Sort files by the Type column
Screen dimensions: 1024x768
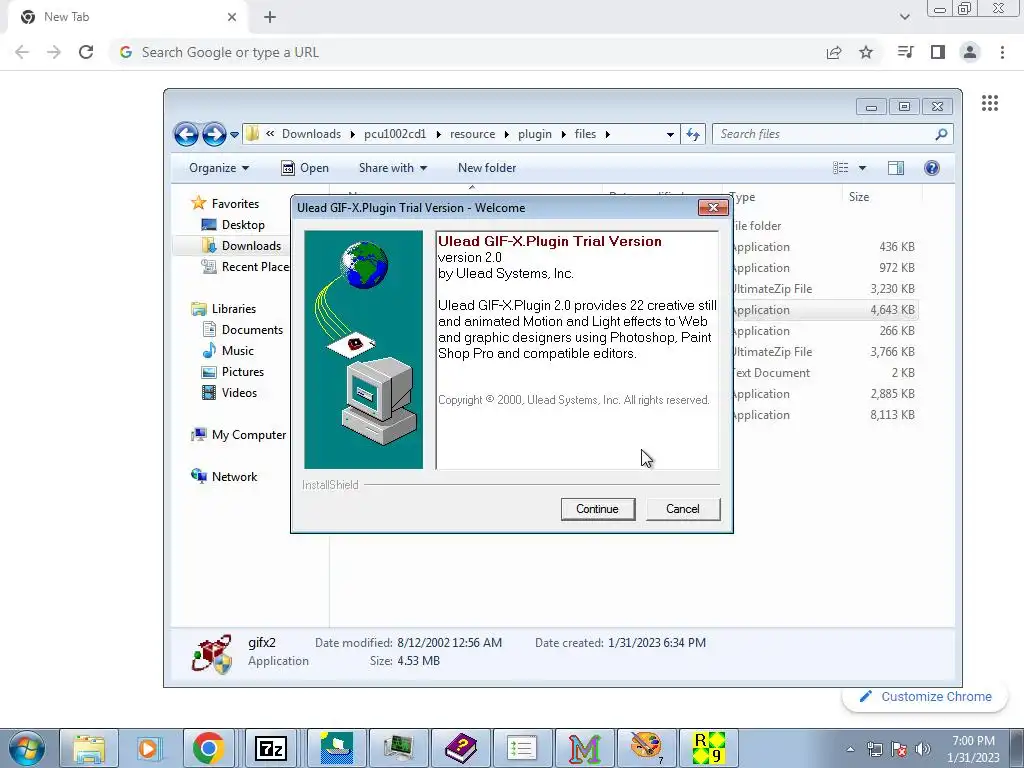[784, 197]
